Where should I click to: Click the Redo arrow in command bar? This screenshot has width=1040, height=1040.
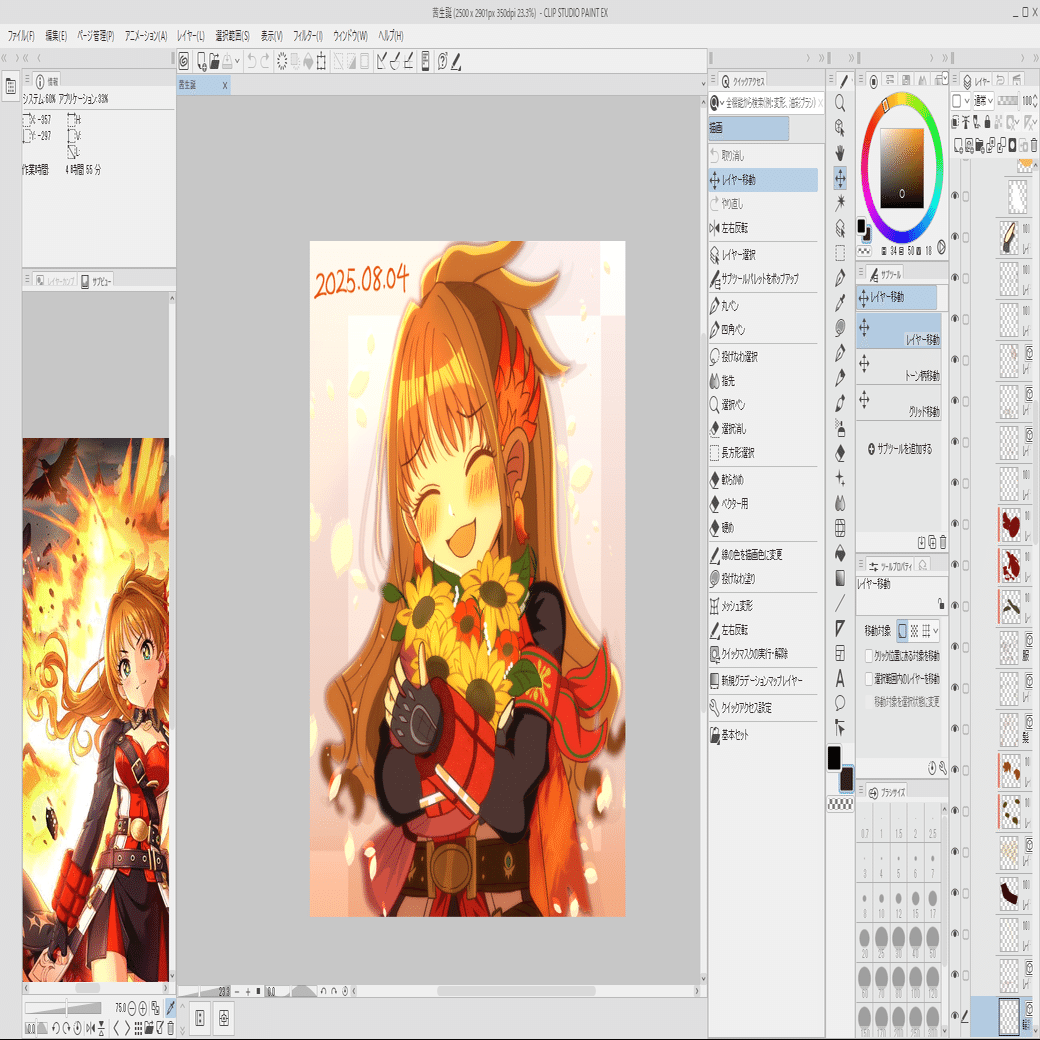[265, 61]
